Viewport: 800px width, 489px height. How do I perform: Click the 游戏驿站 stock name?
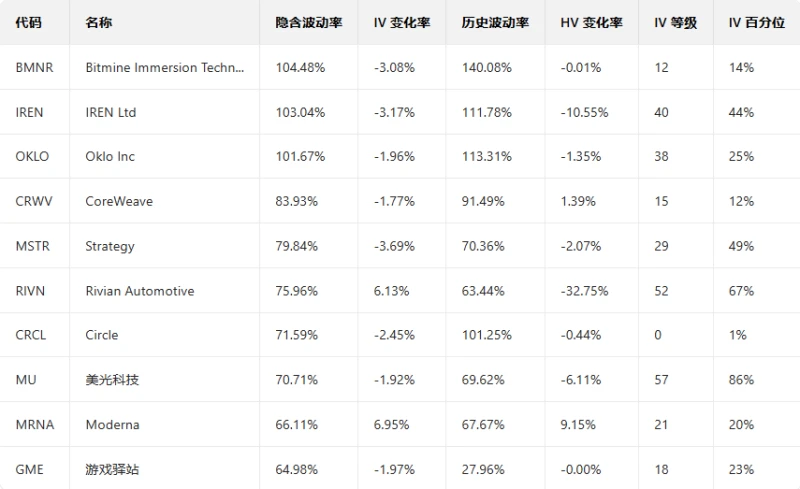pos(112,469)
